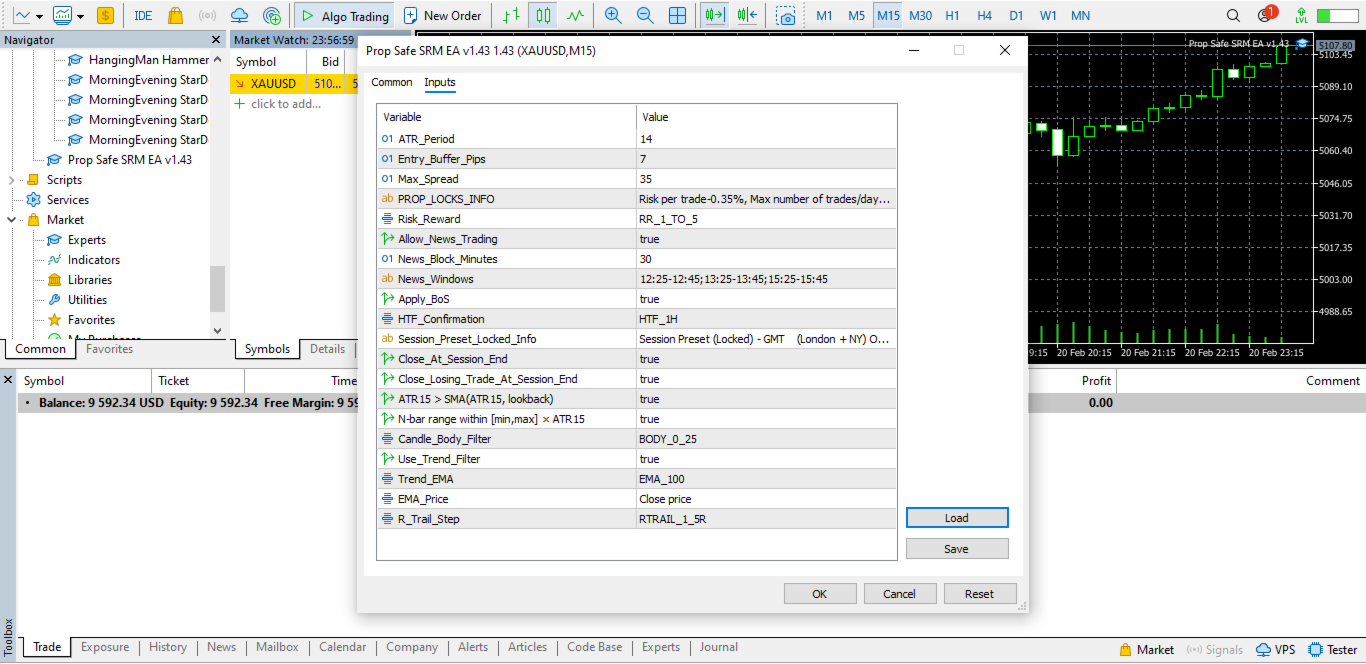Open the Market shopping bag toolbar icon
This screenshot has width=1366, height=664.
coord(176,16)
